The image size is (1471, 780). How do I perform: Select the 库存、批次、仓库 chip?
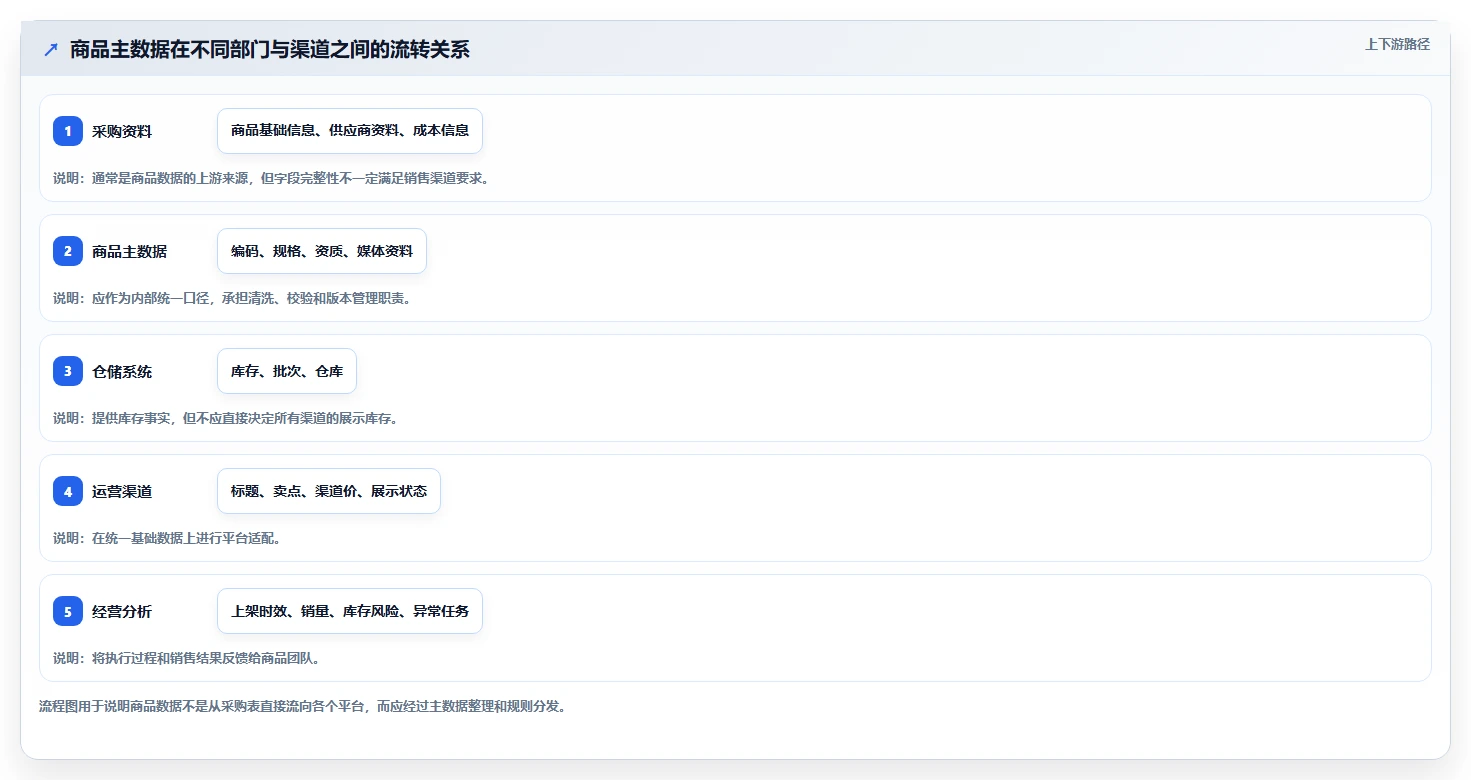(x=287, y=371)
